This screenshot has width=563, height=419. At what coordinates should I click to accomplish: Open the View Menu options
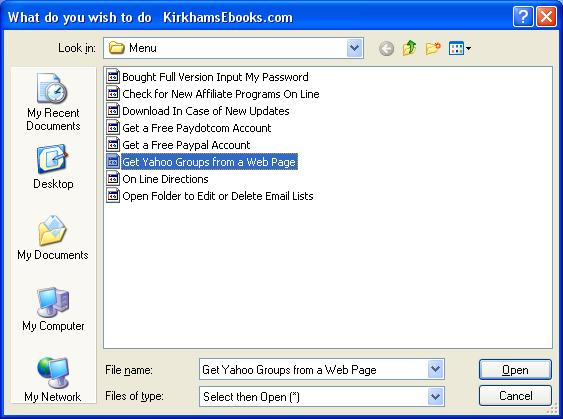(x=460, y=48)
